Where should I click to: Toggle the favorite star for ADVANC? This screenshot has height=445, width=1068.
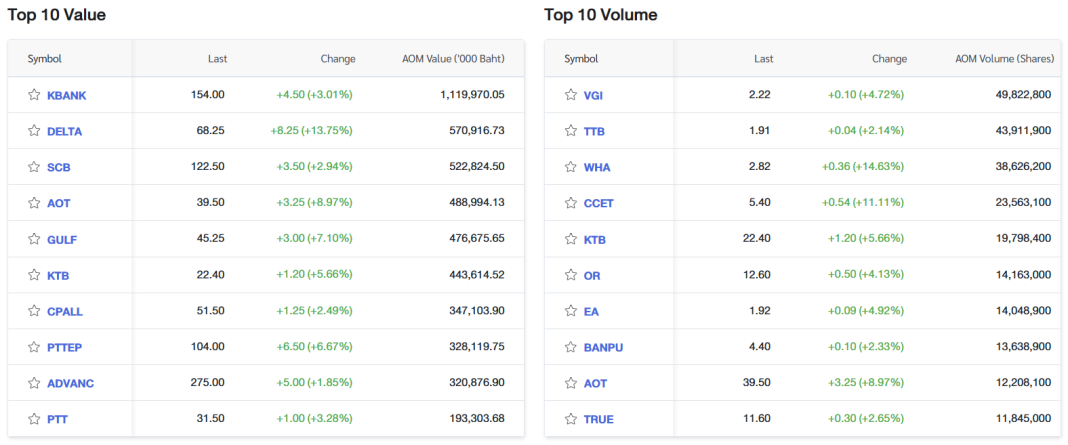point(34,383)
